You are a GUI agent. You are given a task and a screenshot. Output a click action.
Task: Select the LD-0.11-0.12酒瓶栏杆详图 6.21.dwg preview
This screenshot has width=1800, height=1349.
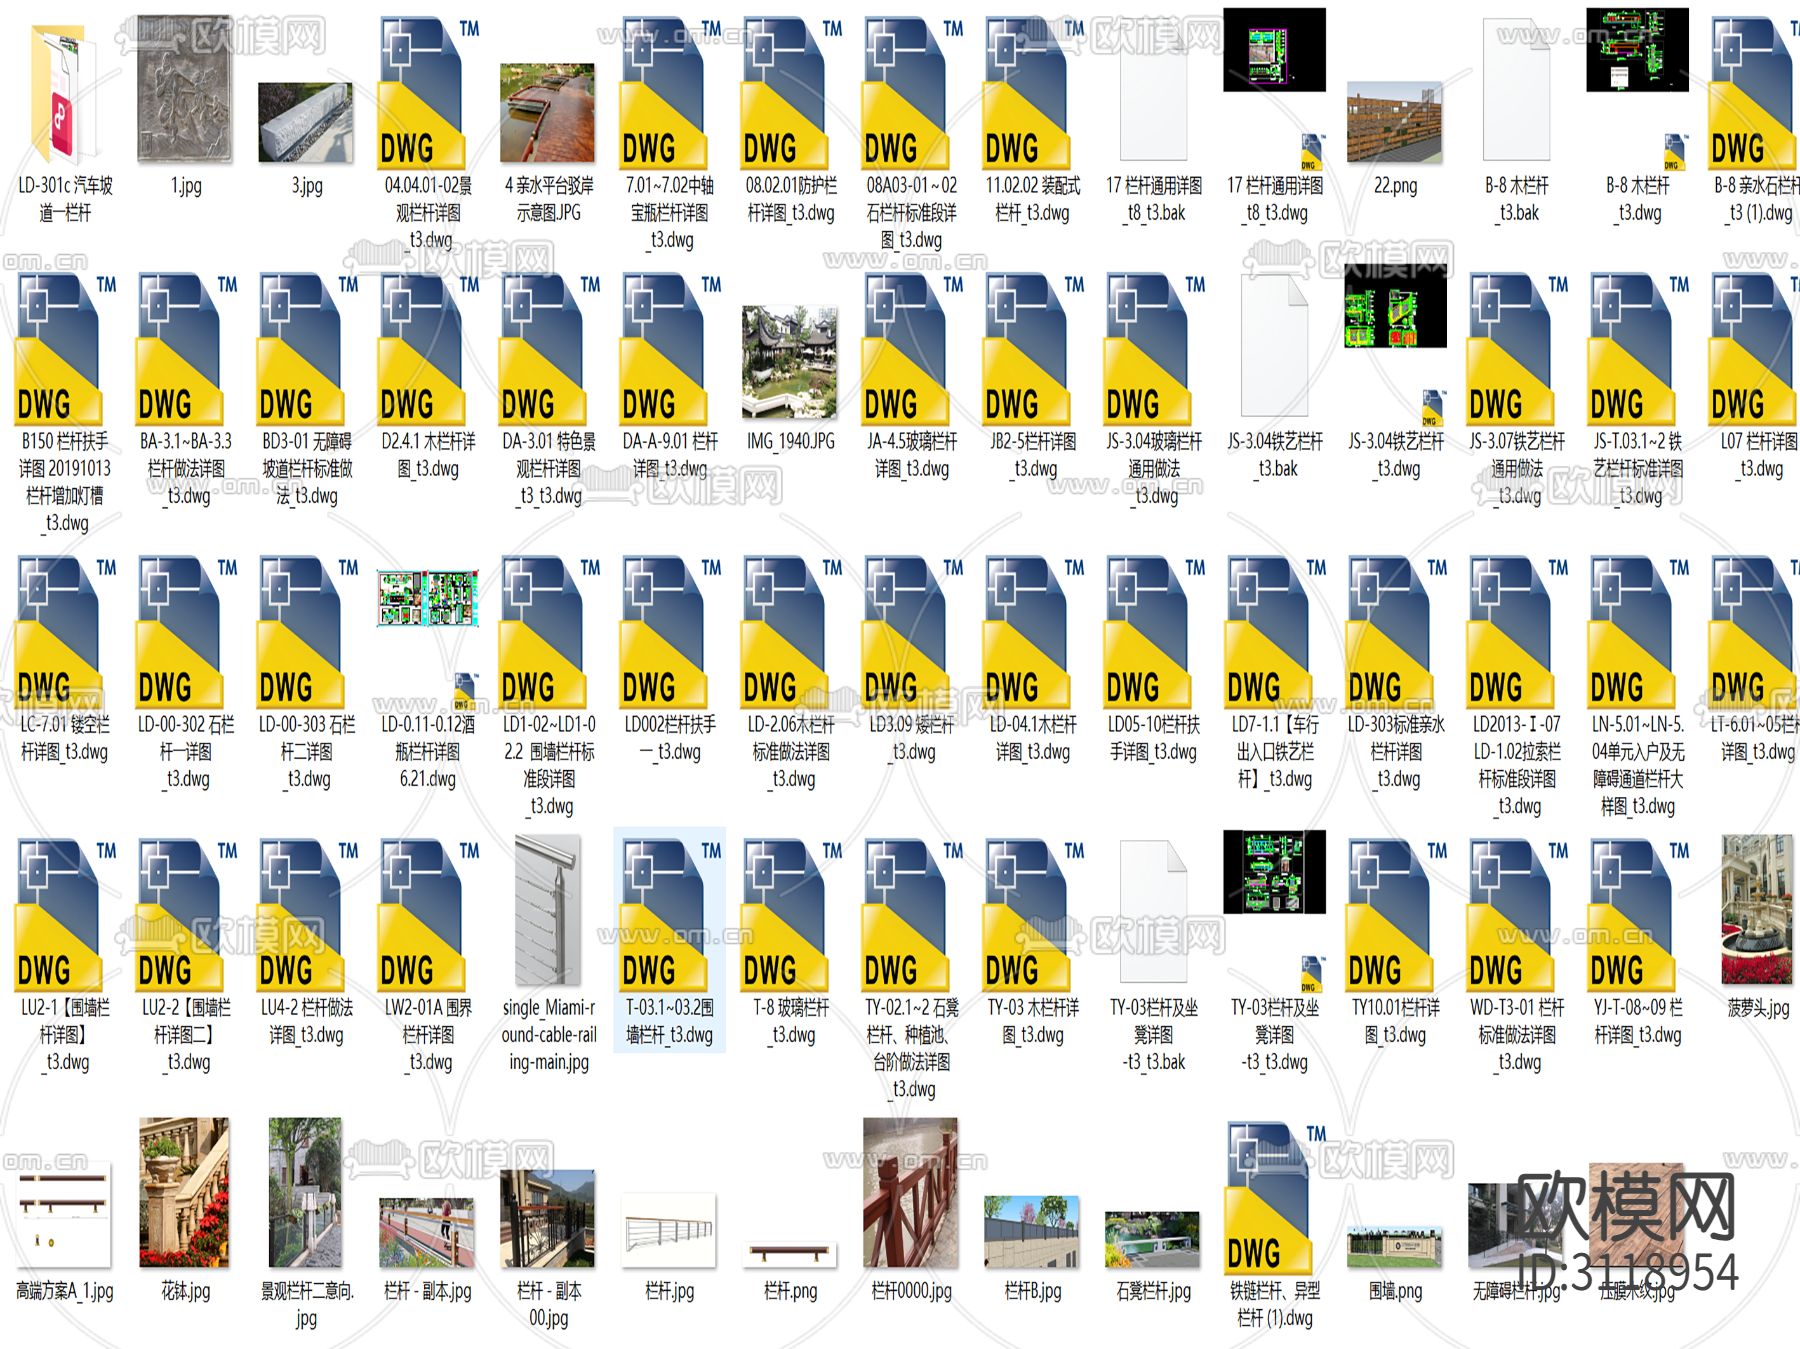427,598
